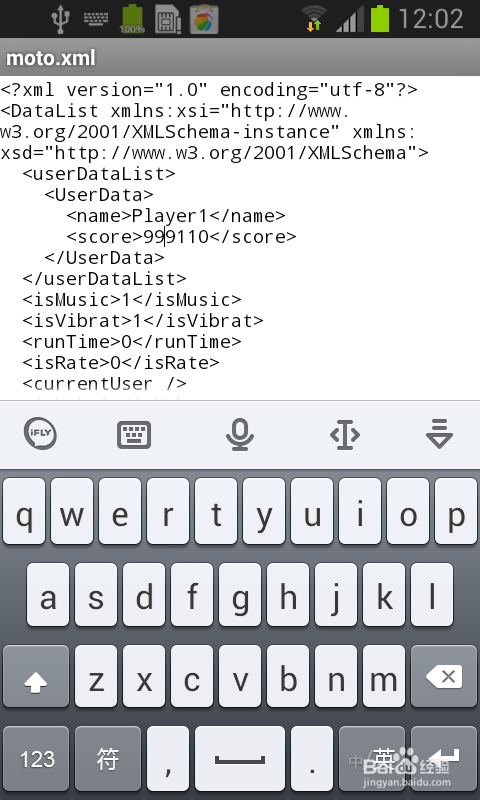Image resolution: width=480 pixels, height=800 pixels.
Task: Open the 符 symbols panel
Action: click(x=108, y=758)
